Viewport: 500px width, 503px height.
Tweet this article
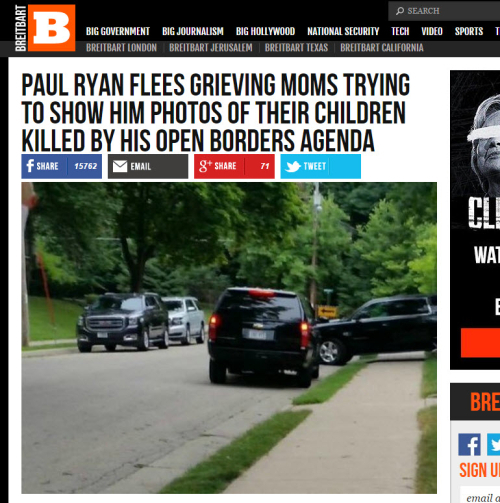click(321, 166)
